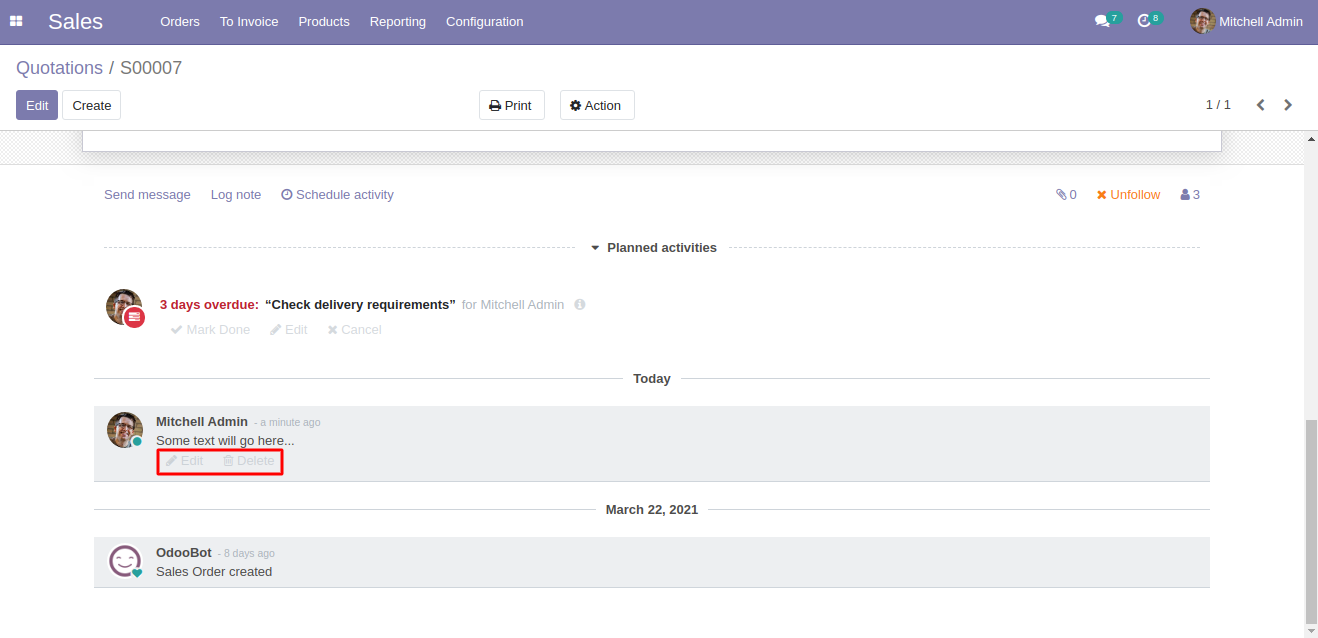
Task: Click the Log note link
Action: coord(235,195)
